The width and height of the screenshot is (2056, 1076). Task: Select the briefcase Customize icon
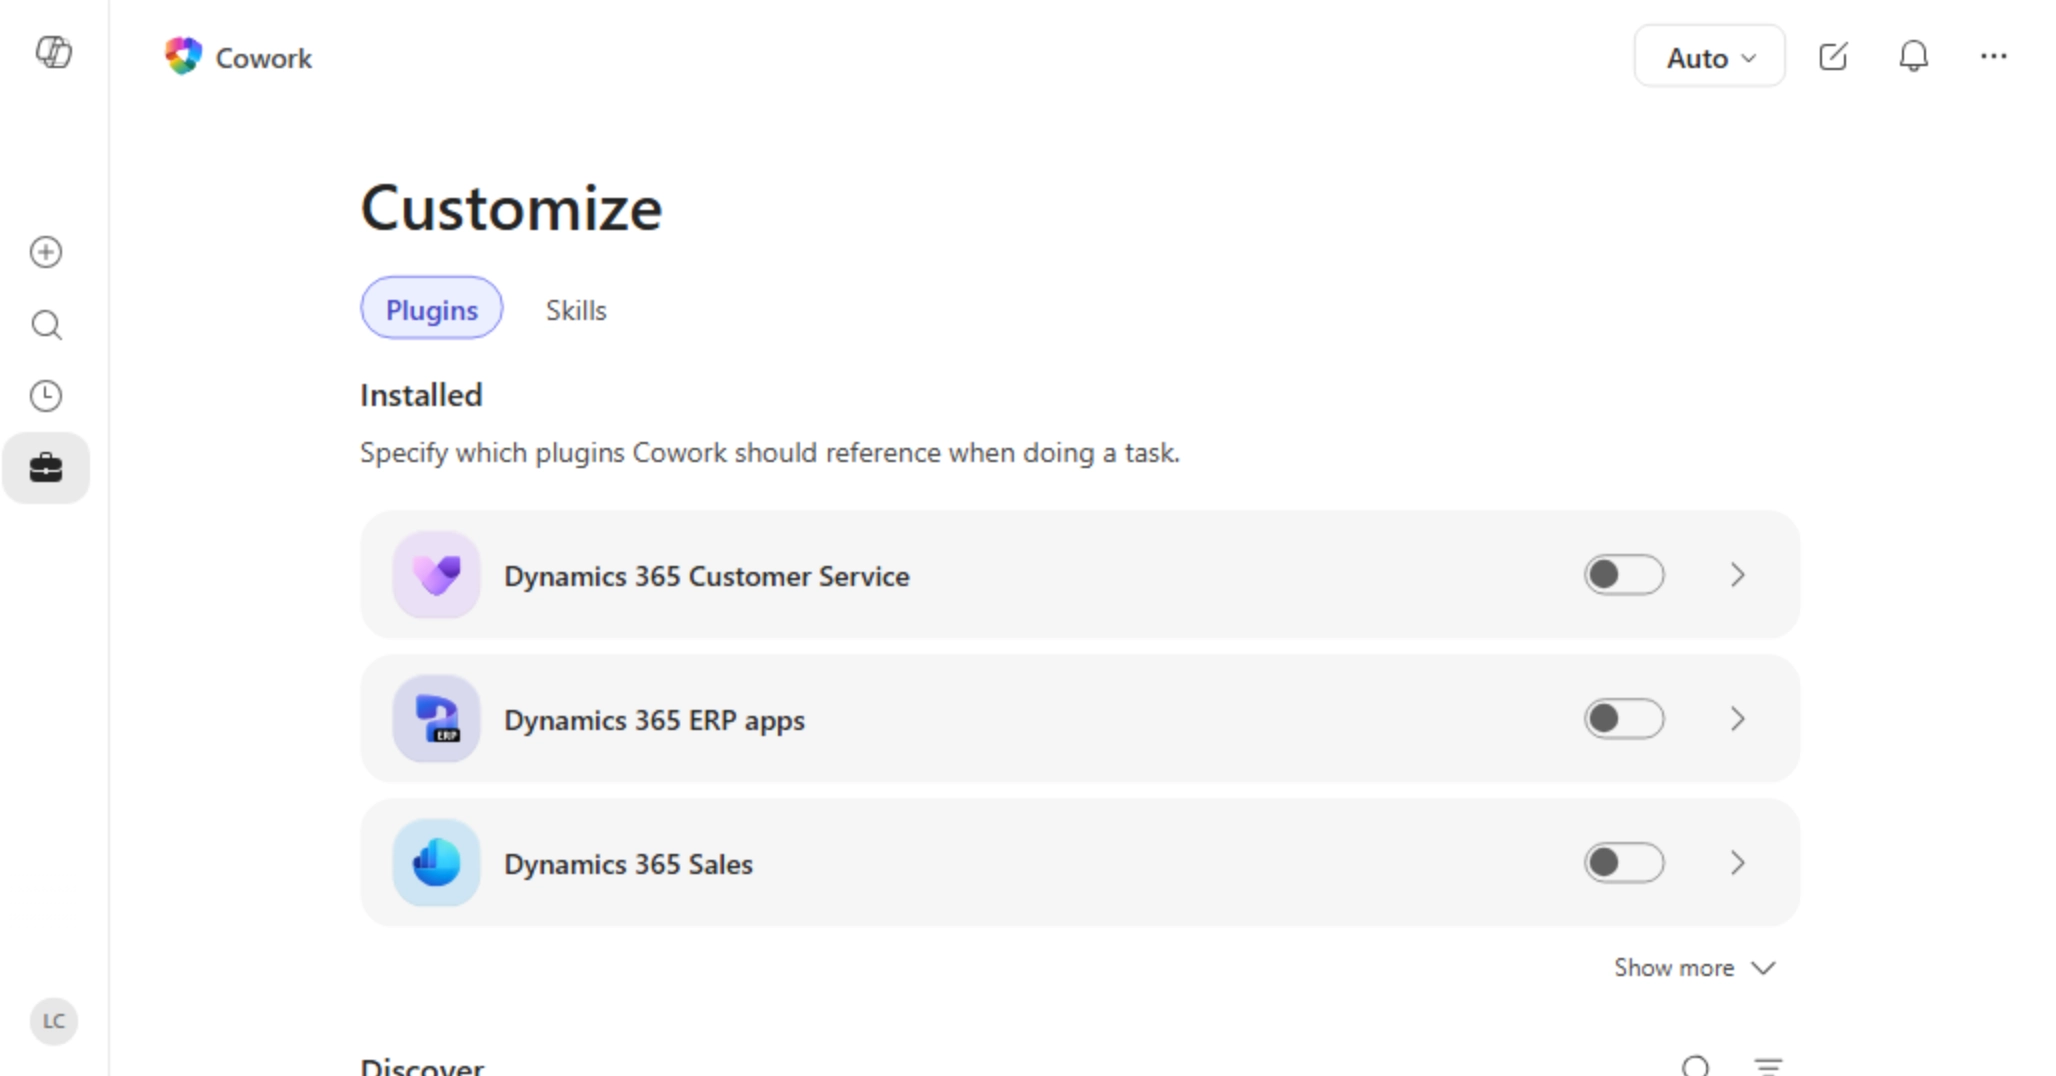click(46, 468)
